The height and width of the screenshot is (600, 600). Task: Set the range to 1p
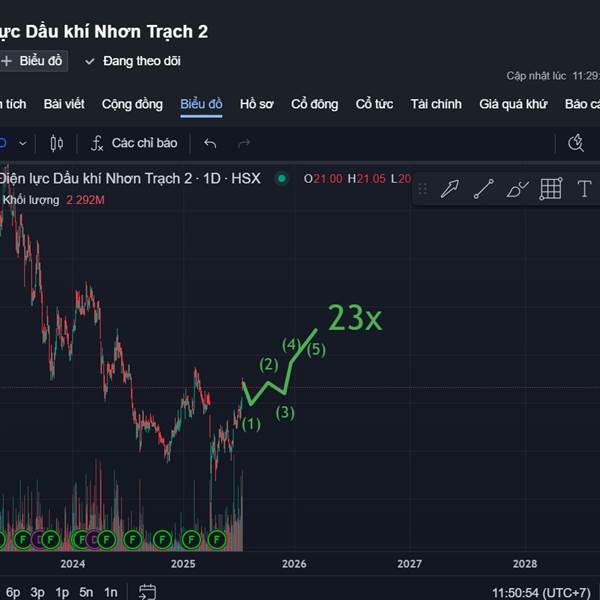(62, 592)
